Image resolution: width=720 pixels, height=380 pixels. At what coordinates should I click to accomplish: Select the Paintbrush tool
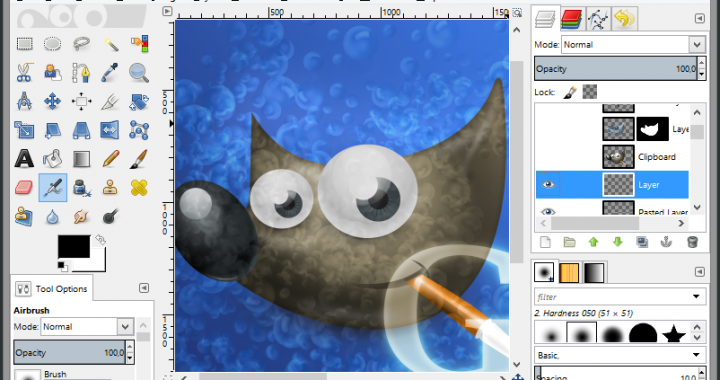click(139, 158)
